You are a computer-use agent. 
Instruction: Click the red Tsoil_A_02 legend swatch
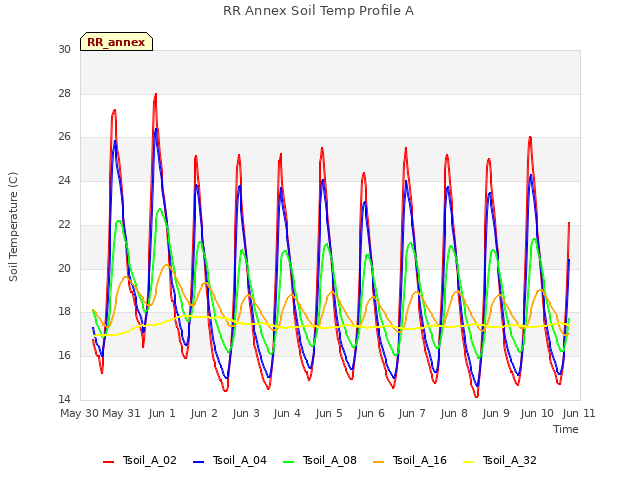(109, 462)
